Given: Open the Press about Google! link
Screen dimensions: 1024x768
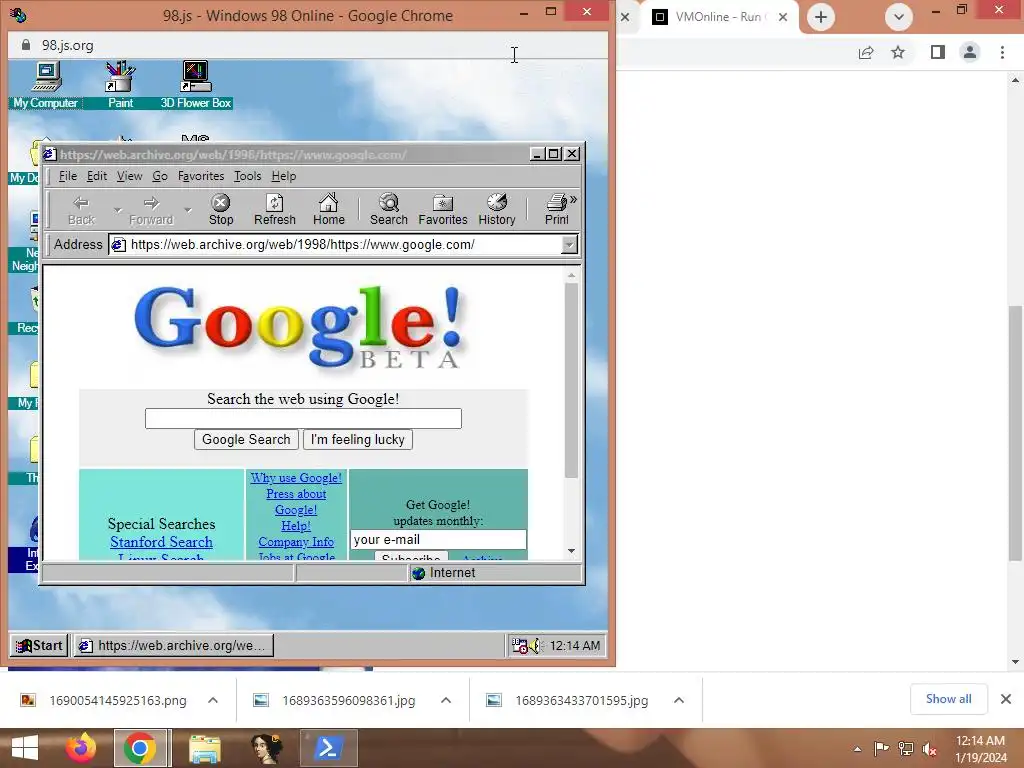Looking at the screenshot, I should coord(296,502).
